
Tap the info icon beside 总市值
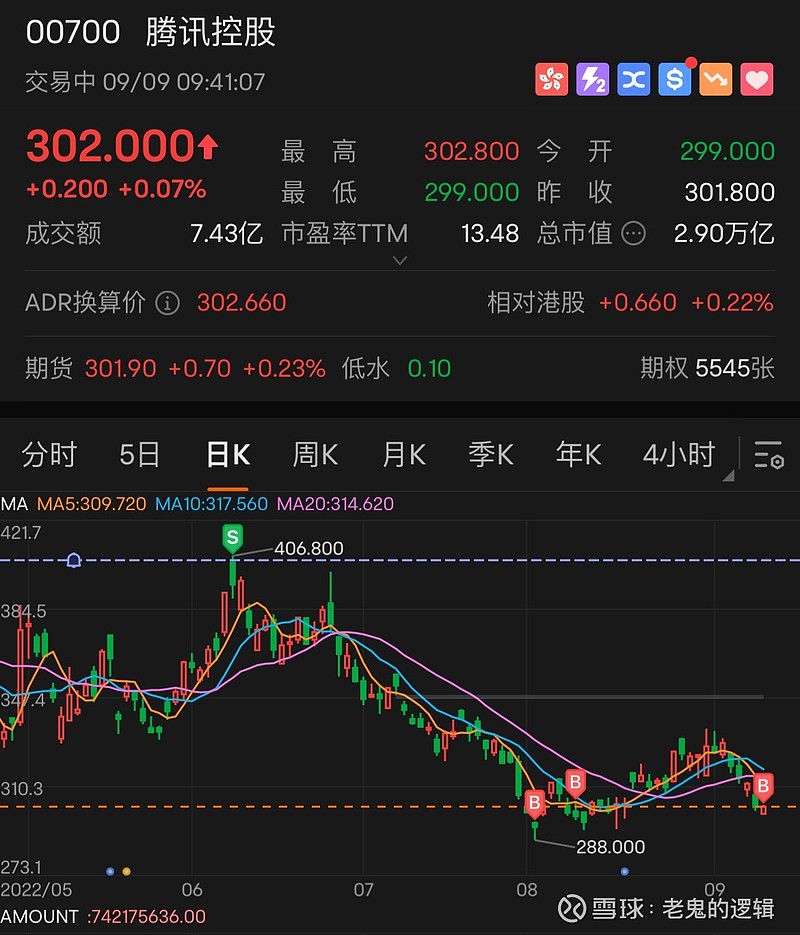coord(634,234)
